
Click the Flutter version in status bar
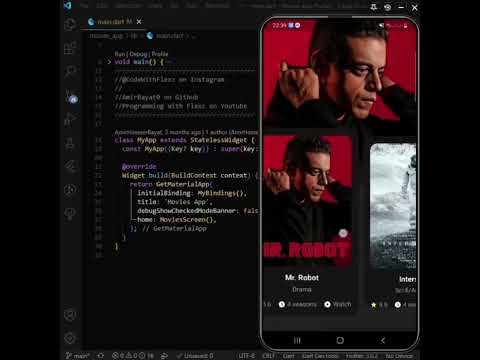point(362,356)
